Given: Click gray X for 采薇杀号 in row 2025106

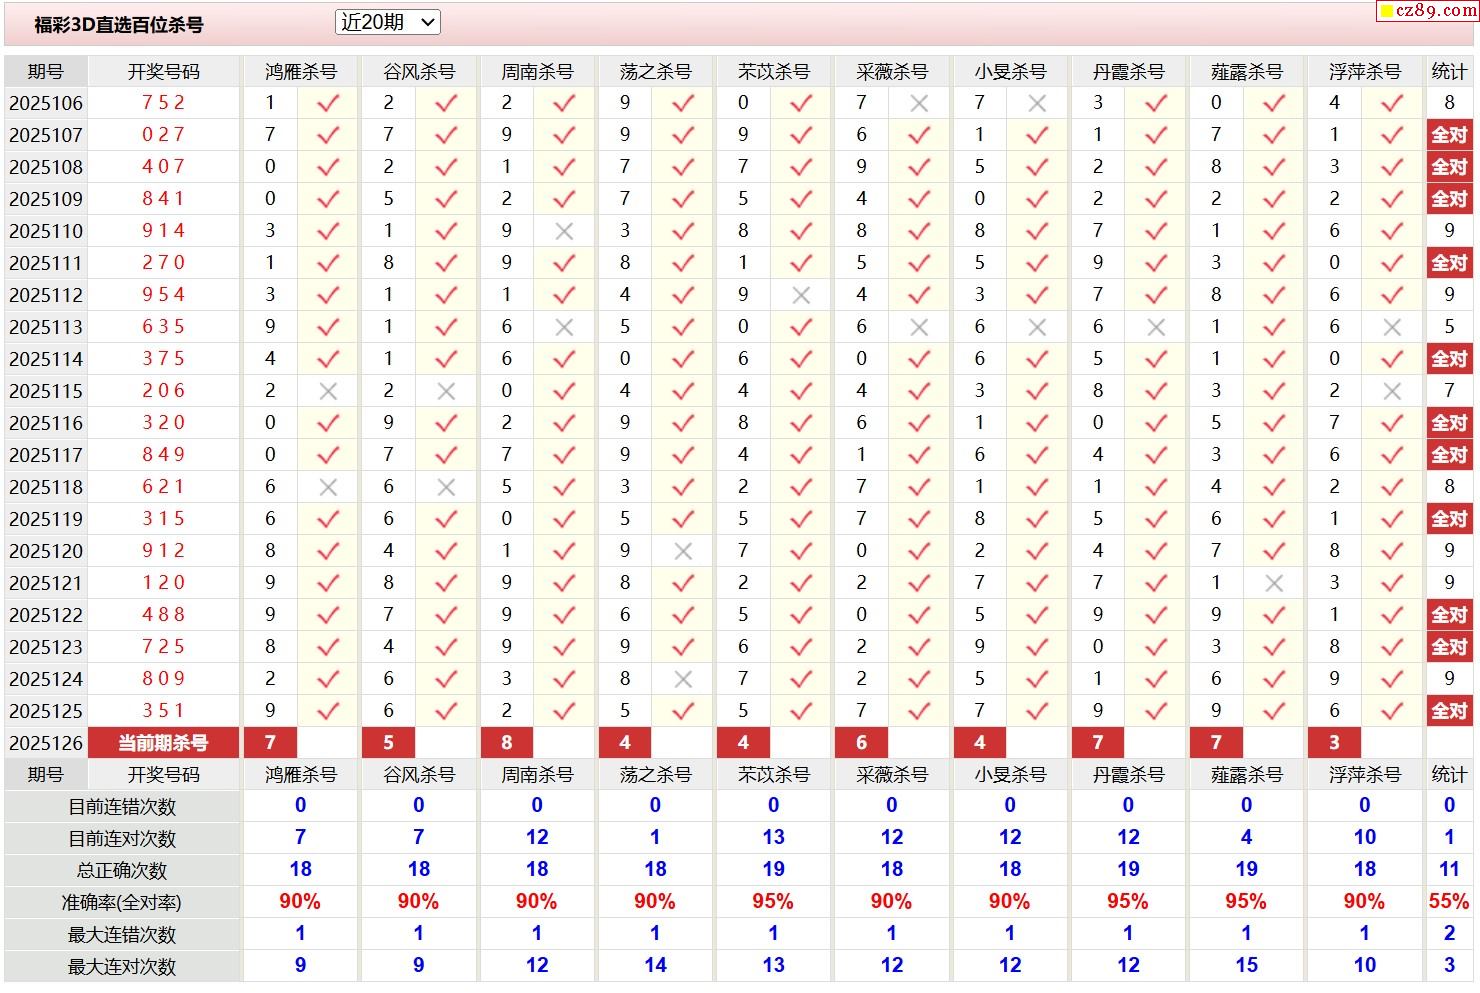Looking at the screenshot, I should [919, 103].
